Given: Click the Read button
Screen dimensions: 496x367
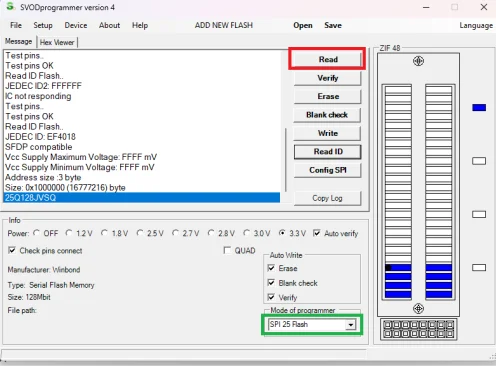Looking at the screenshot, I should click(328, 59).
